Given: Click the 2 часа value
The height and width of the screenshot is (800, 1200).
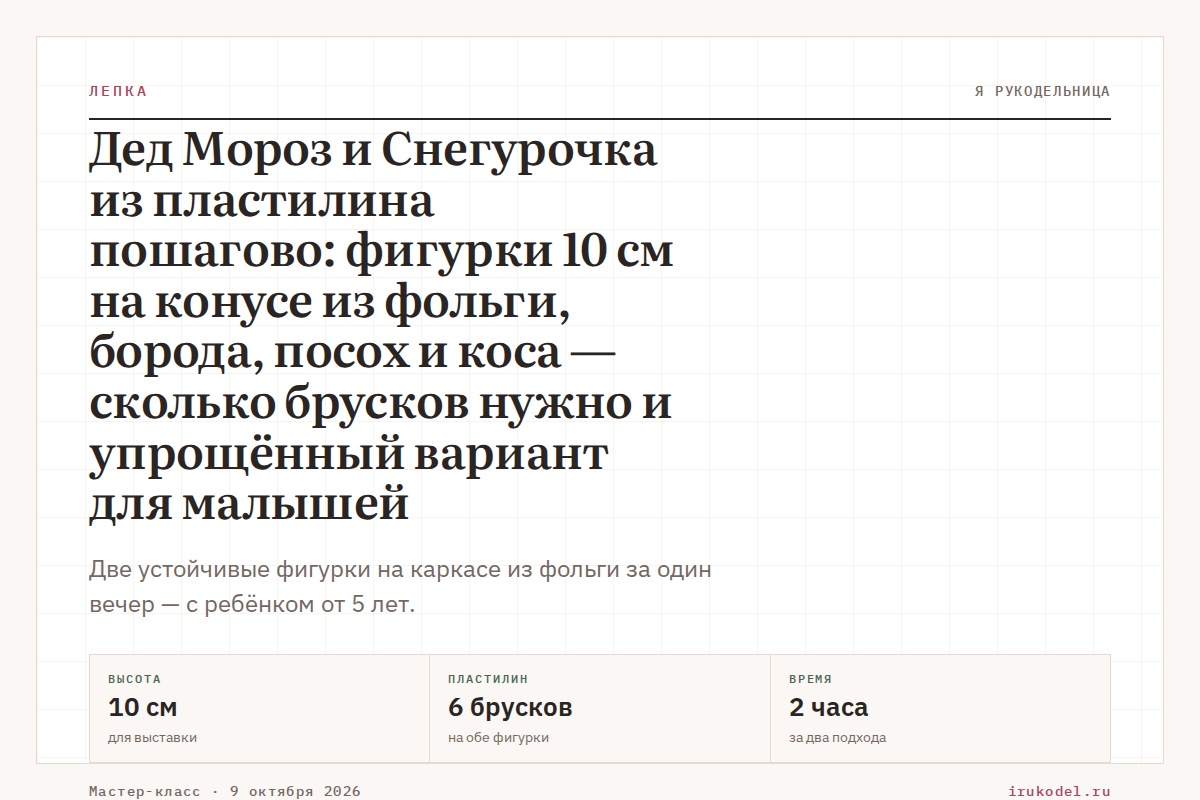Looking at the screenshot, I should pos(828,707).
